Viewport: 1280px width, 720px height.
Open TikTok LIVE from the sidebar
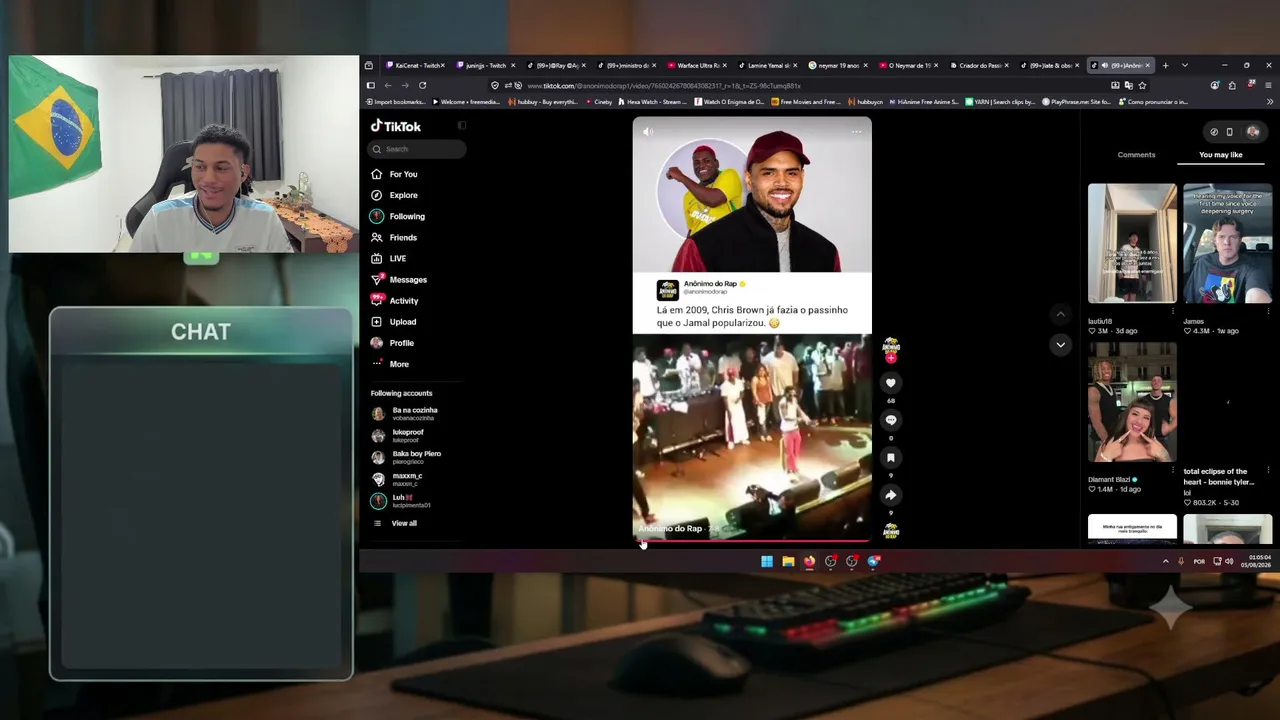[389, 258]
